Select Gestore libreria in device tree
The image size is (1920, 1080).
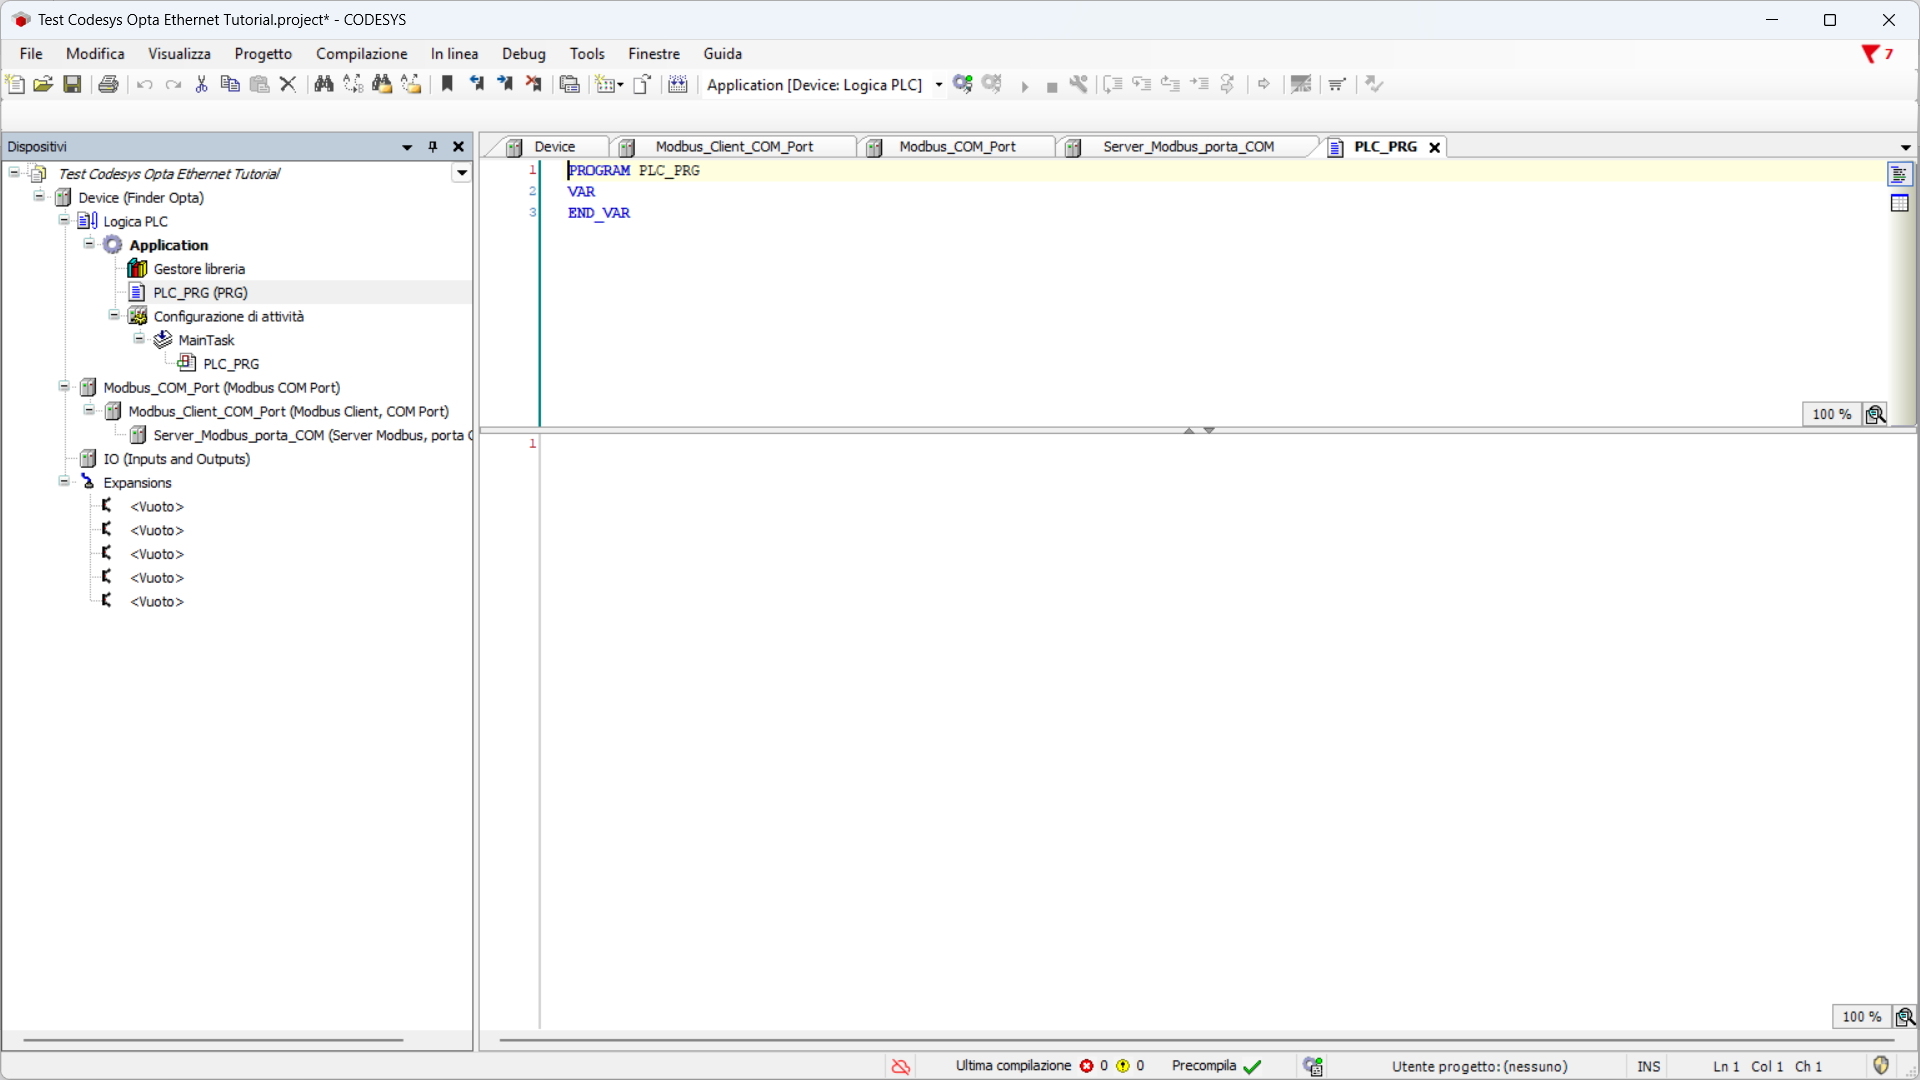click(199, 269)
